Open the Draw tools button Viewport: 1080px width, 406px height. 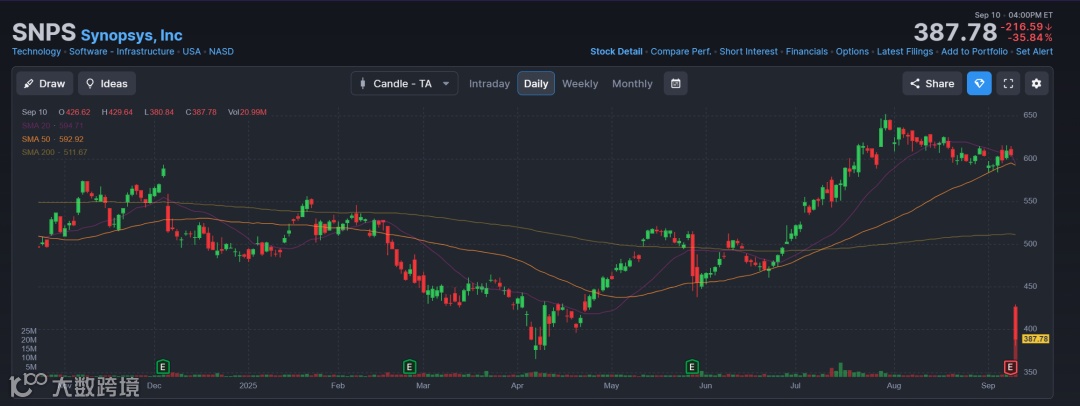pos(45,83)
